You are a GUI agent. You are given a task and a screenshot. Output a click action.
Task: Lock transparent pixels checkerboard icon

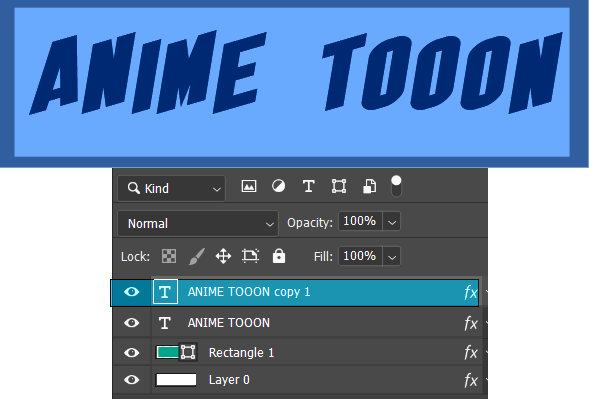[x=169, y=256]
